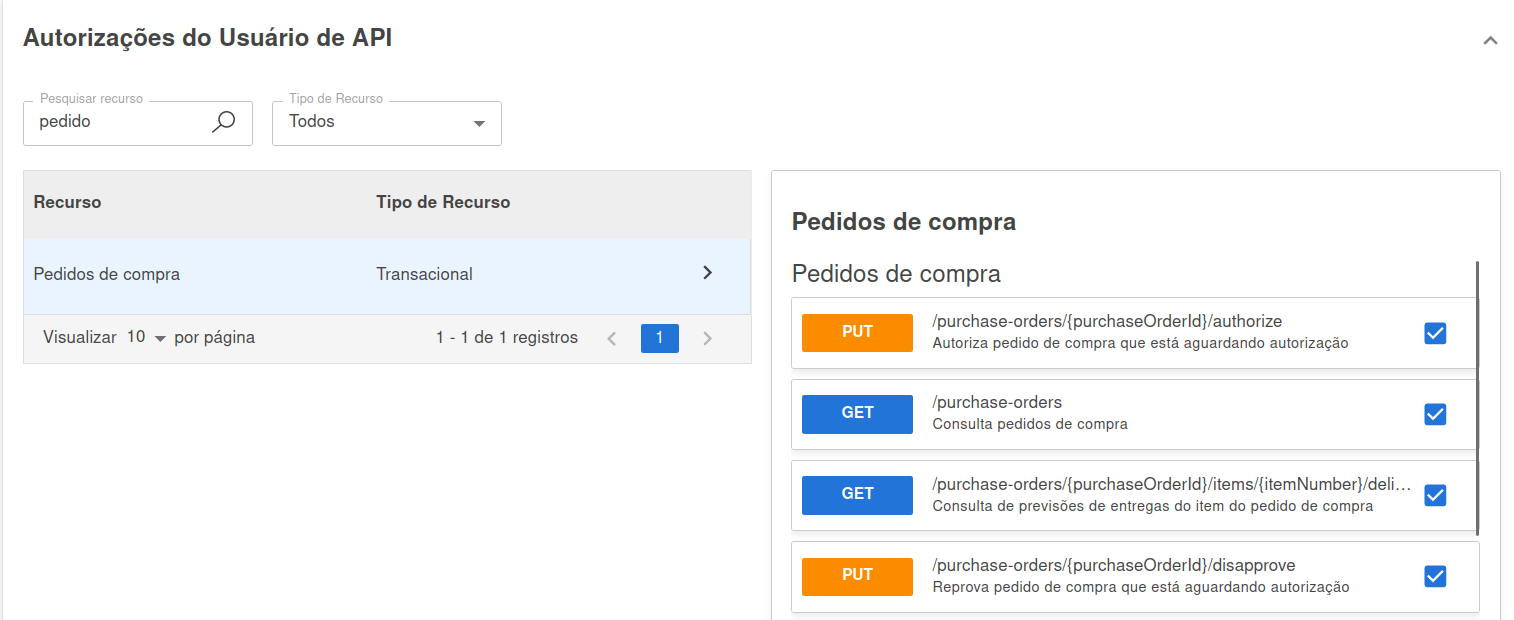Screen dimensions: 1514x620
Task: Collapse the Autorizações do Usuário de API section
Action: pos(1490,40)
